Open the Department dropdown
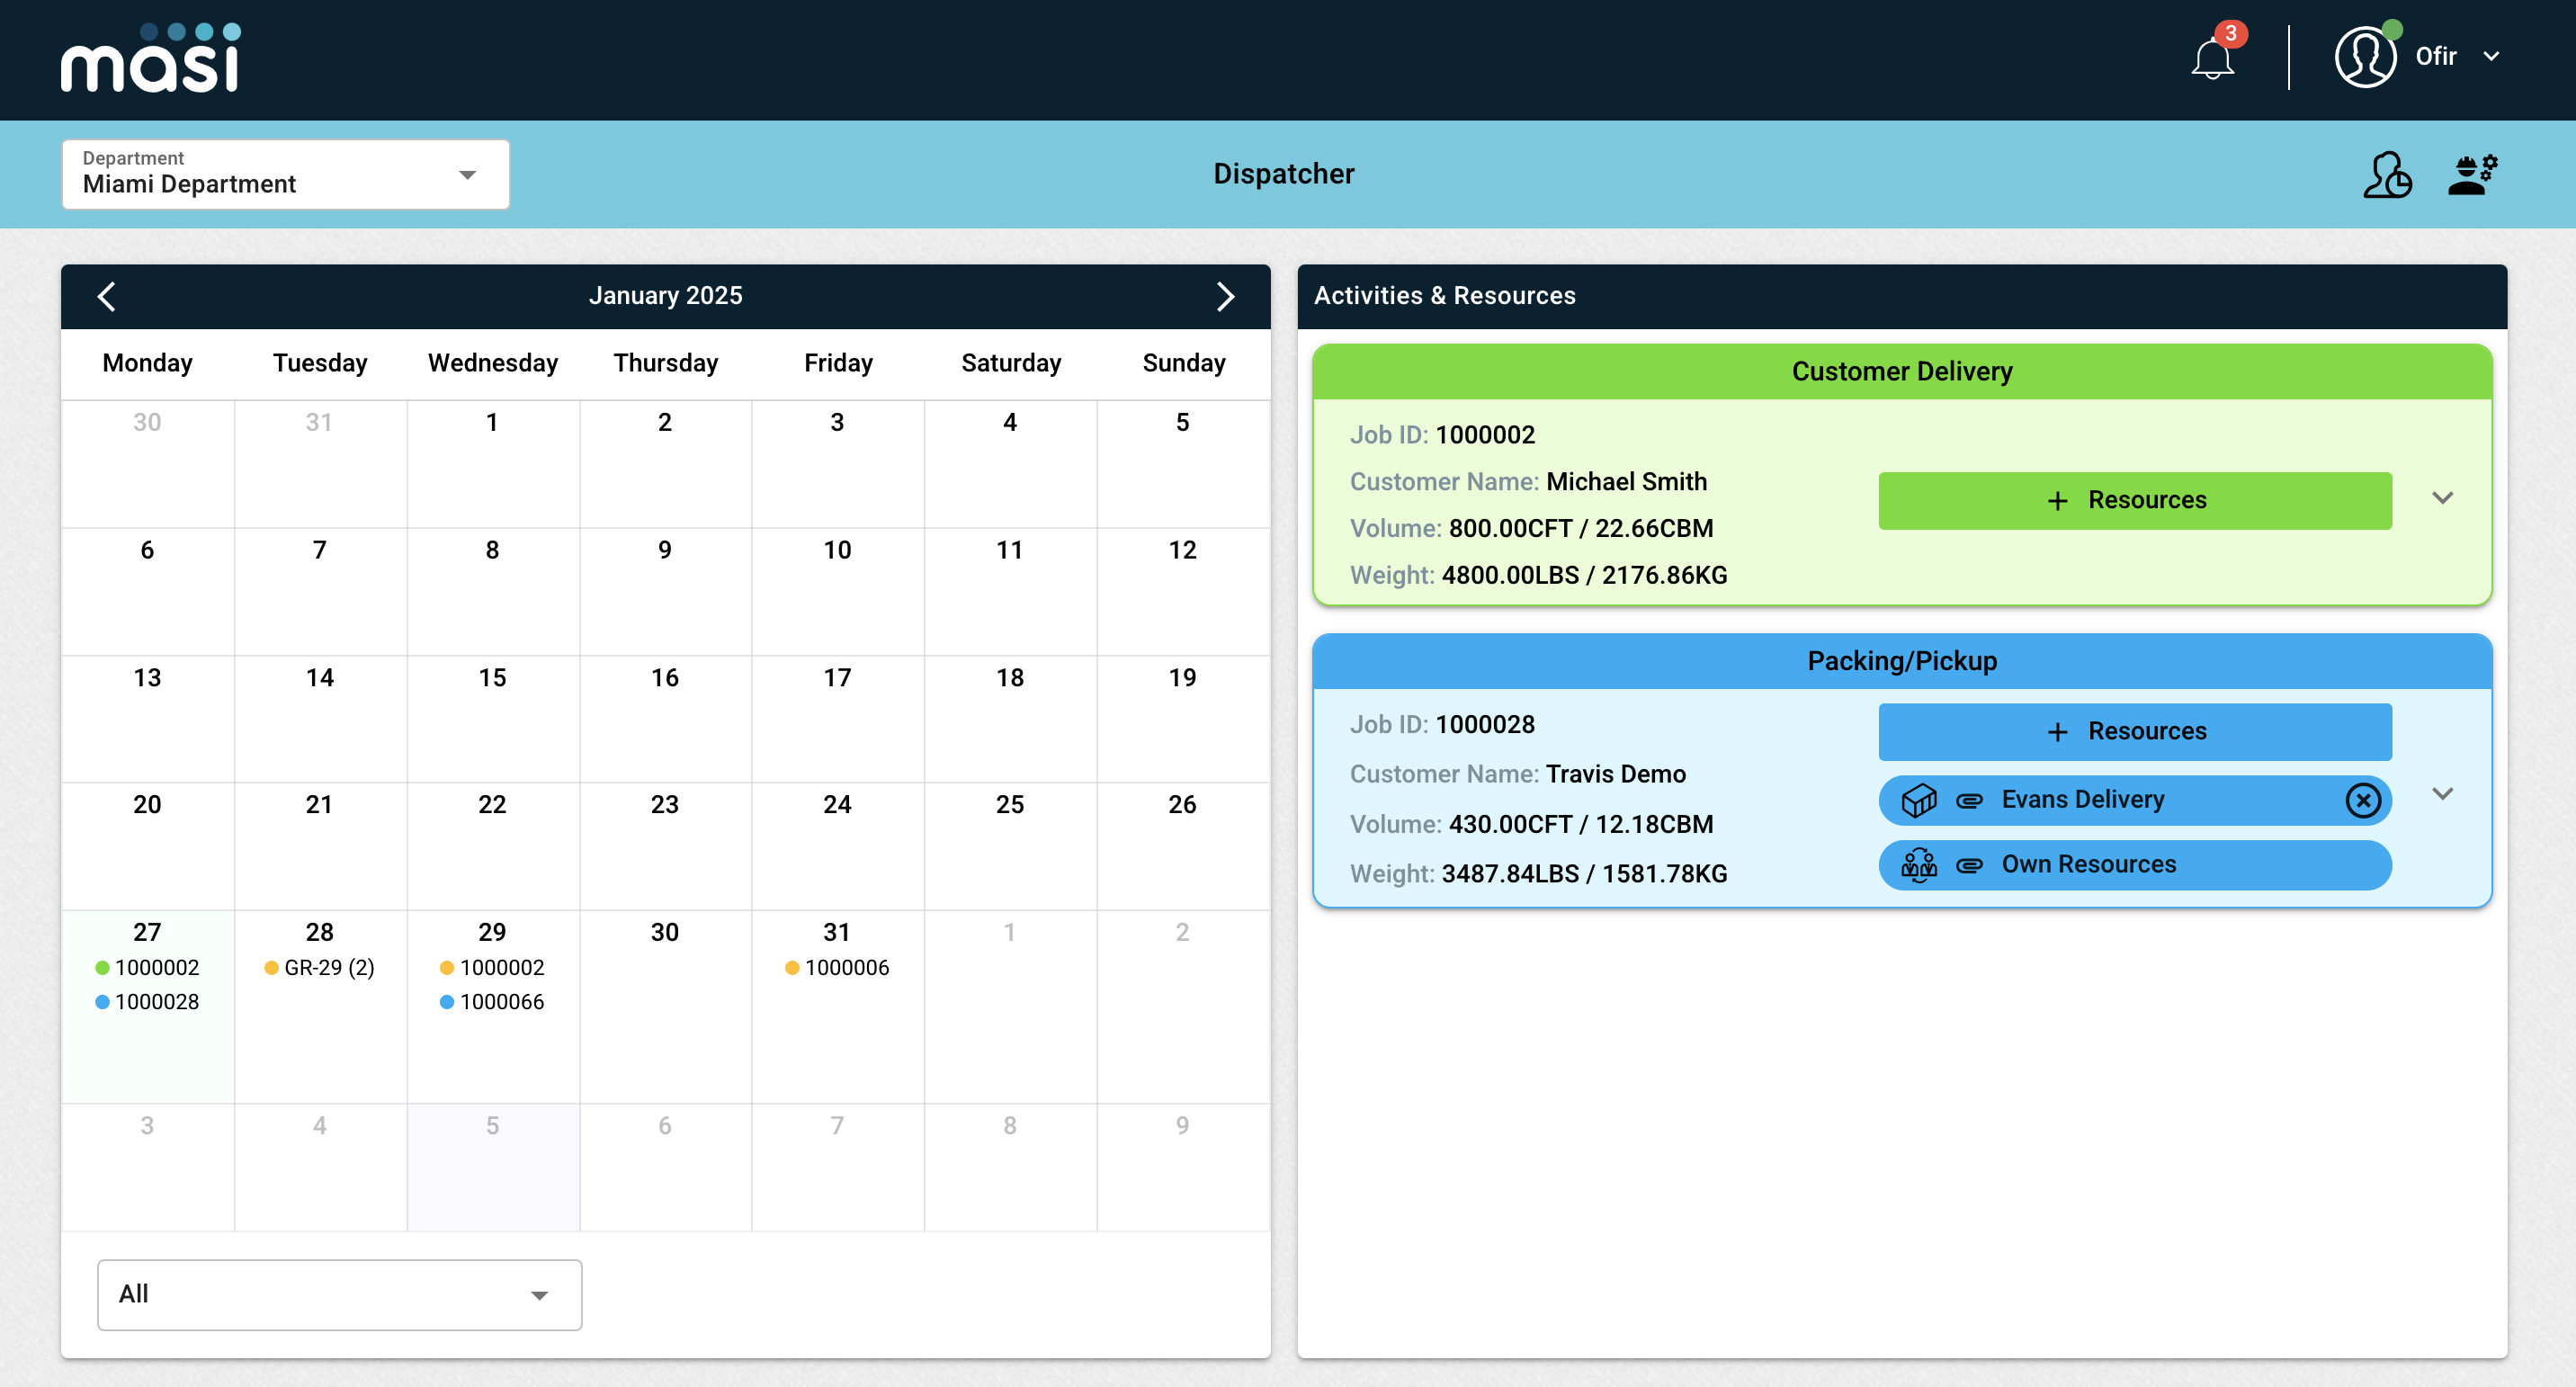Screen dimensions: 2576x1387 [285, 175]
